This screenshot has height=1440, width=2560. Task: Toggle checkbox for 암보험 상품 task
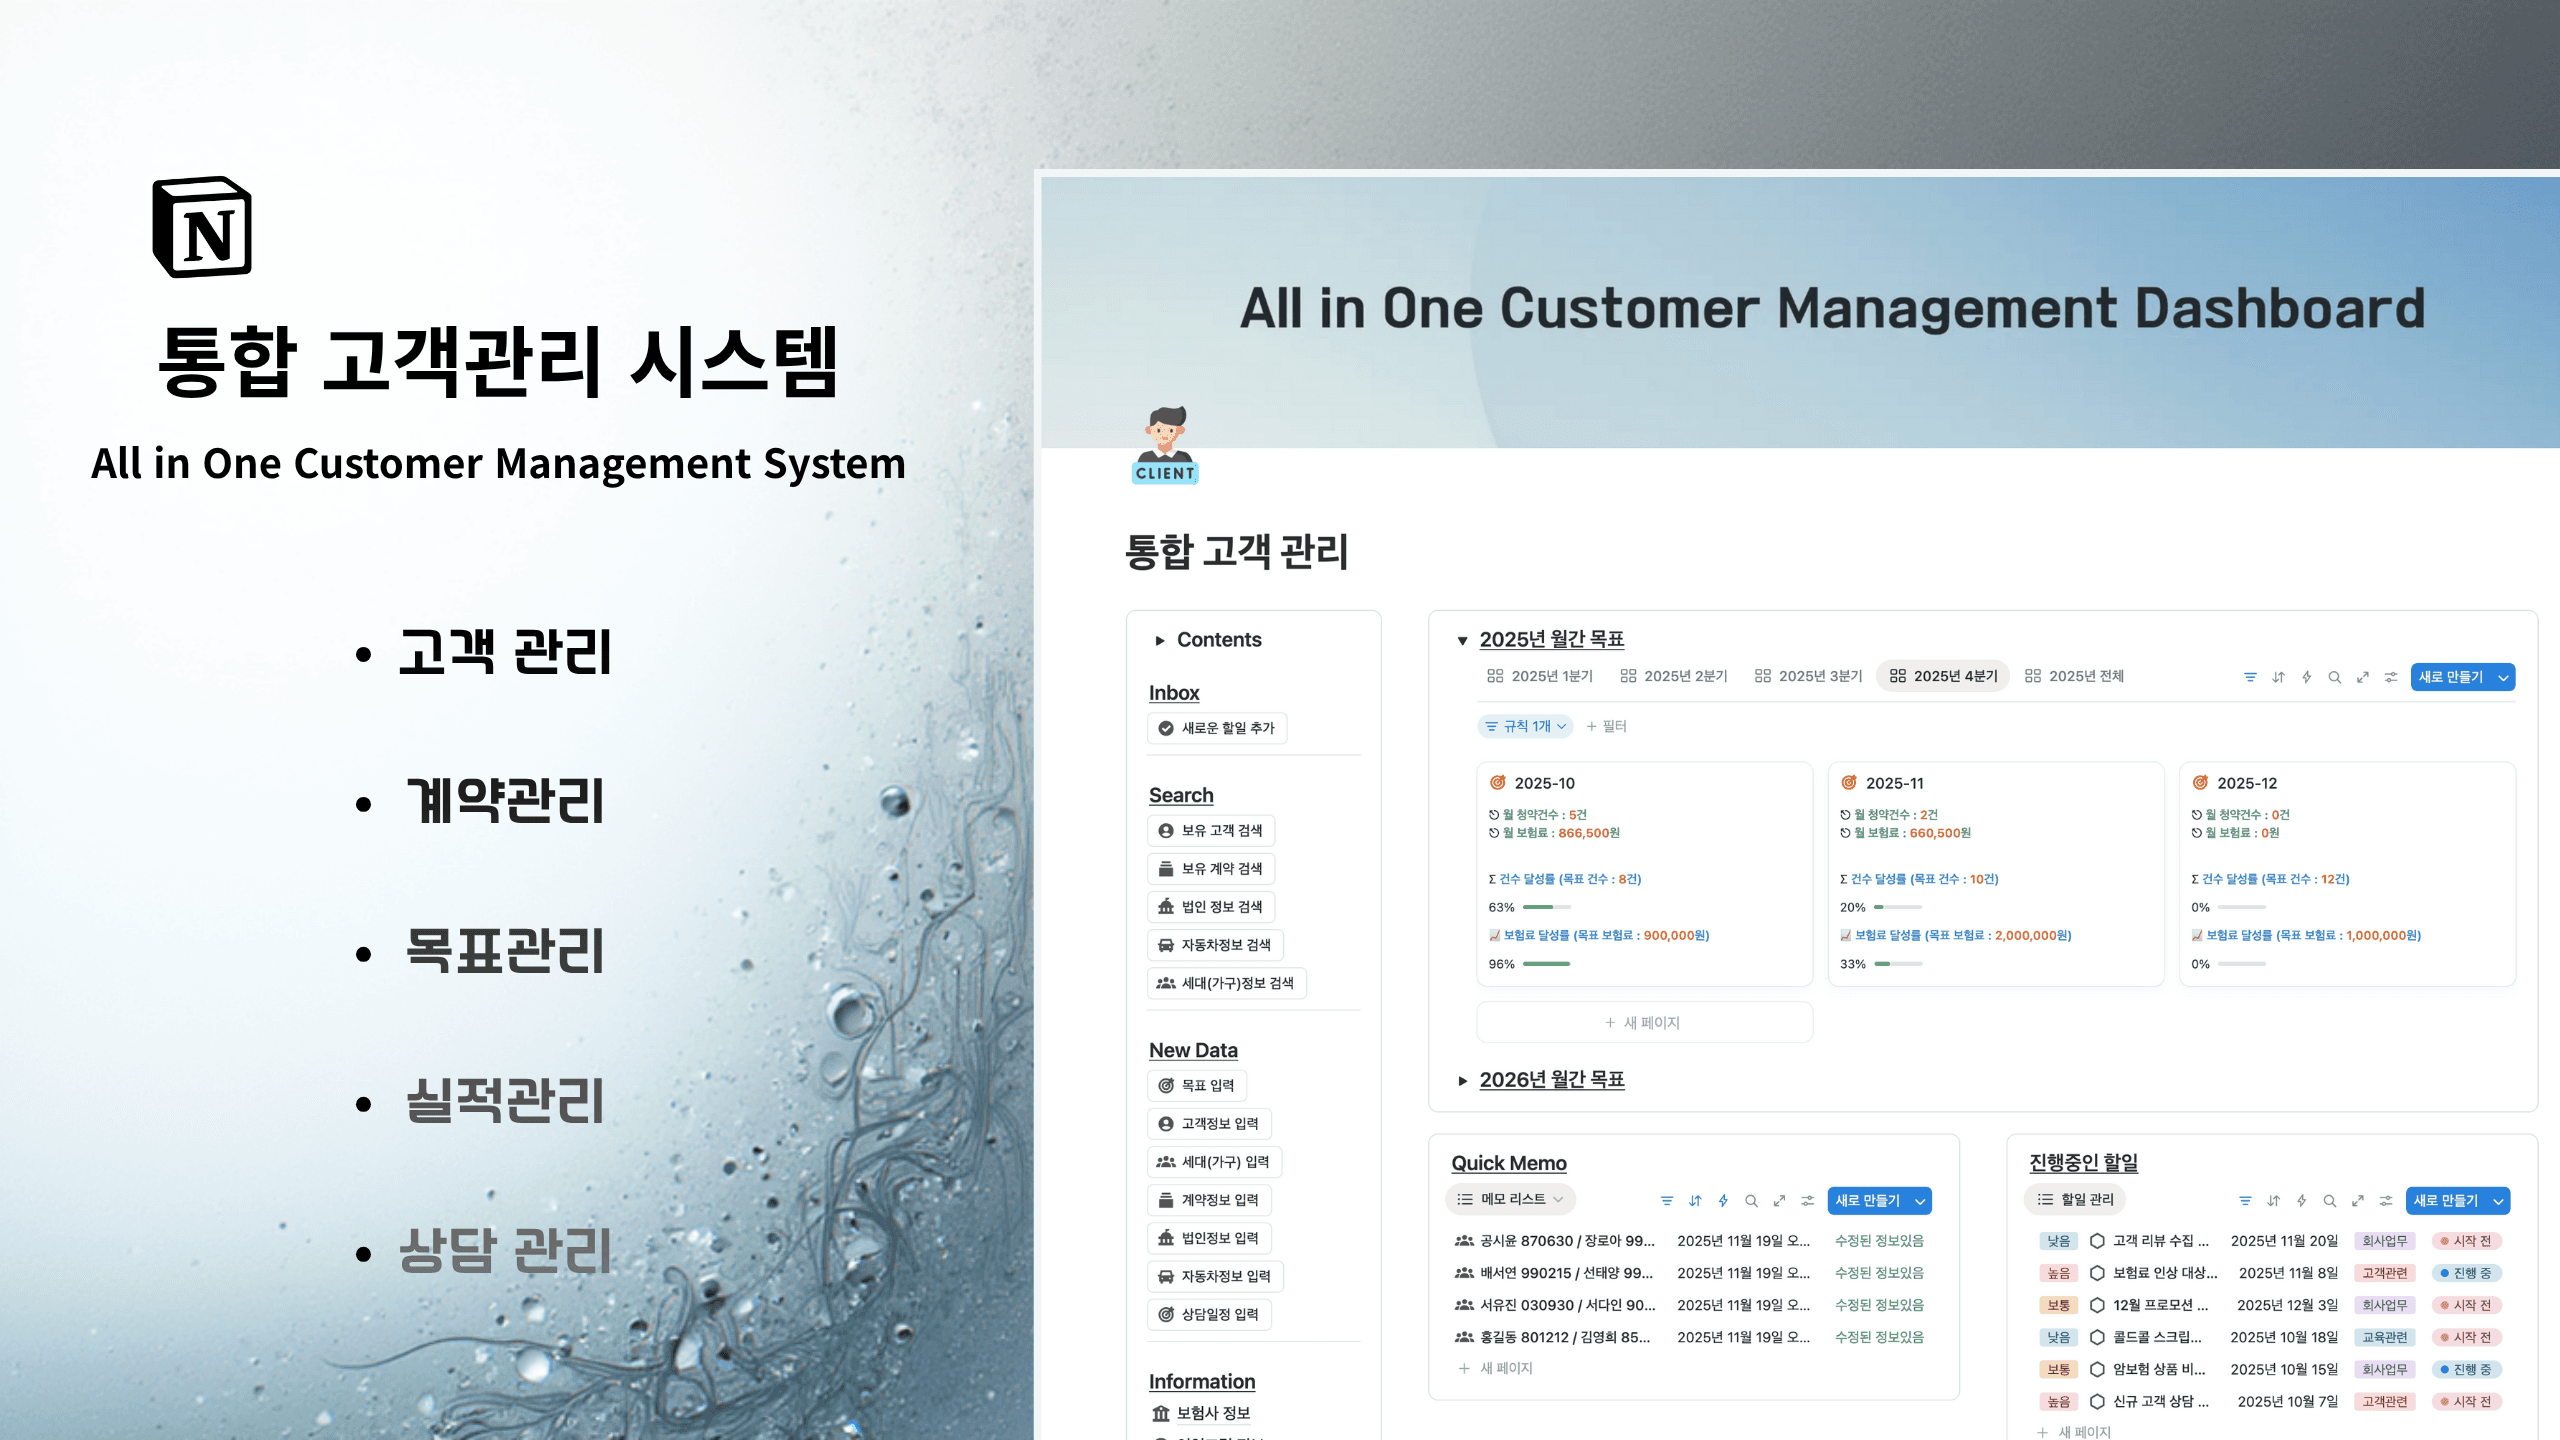pyautogui.click(x=2097, y=1369)
